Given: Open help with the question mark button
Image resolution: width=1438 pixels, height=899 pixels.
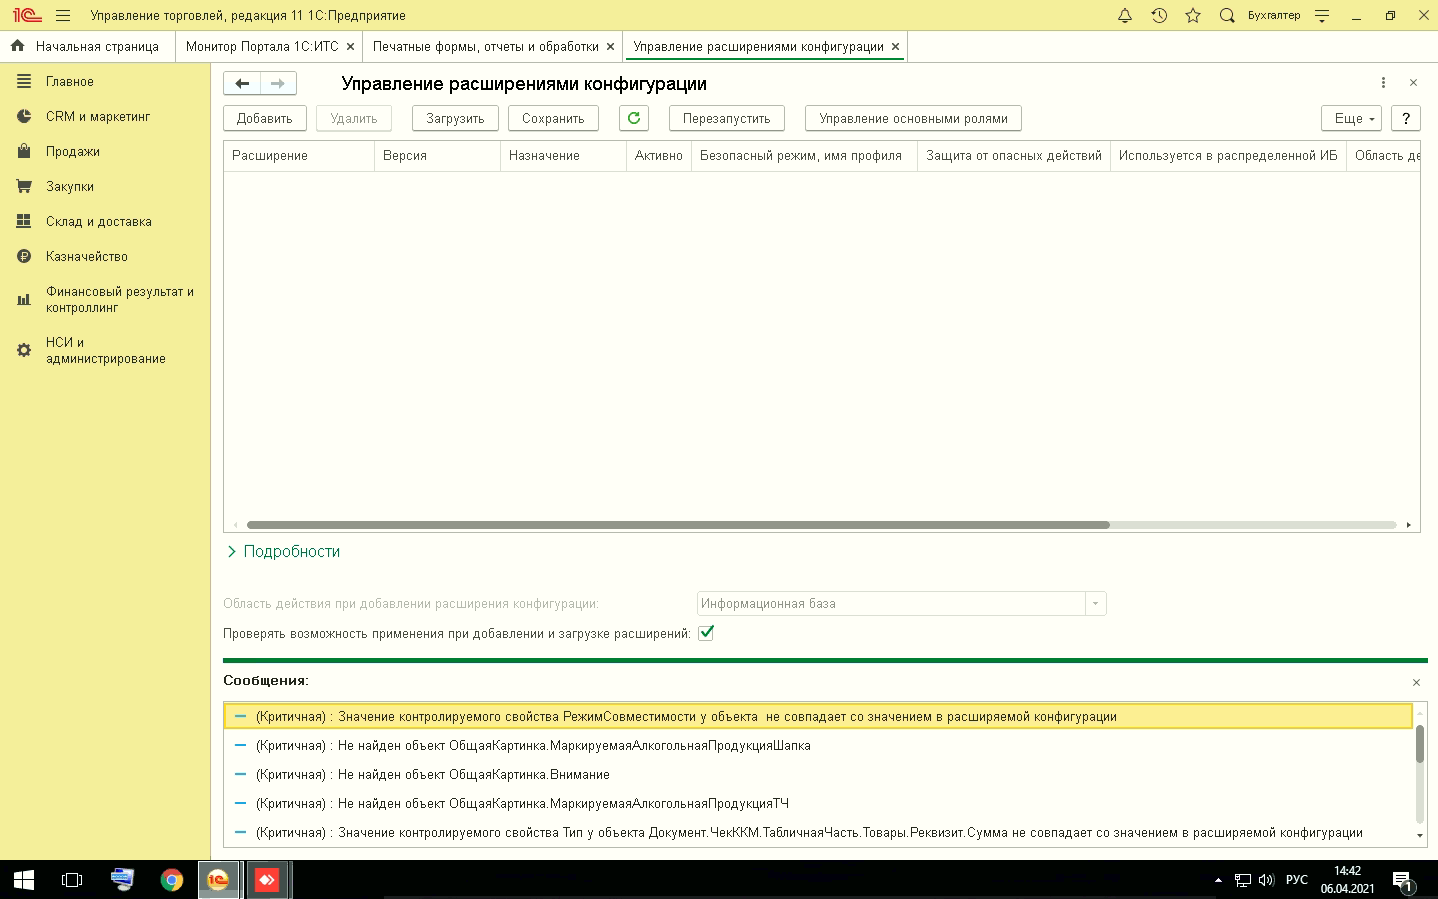Looking at the screenshot, I should click(1405, 118).
